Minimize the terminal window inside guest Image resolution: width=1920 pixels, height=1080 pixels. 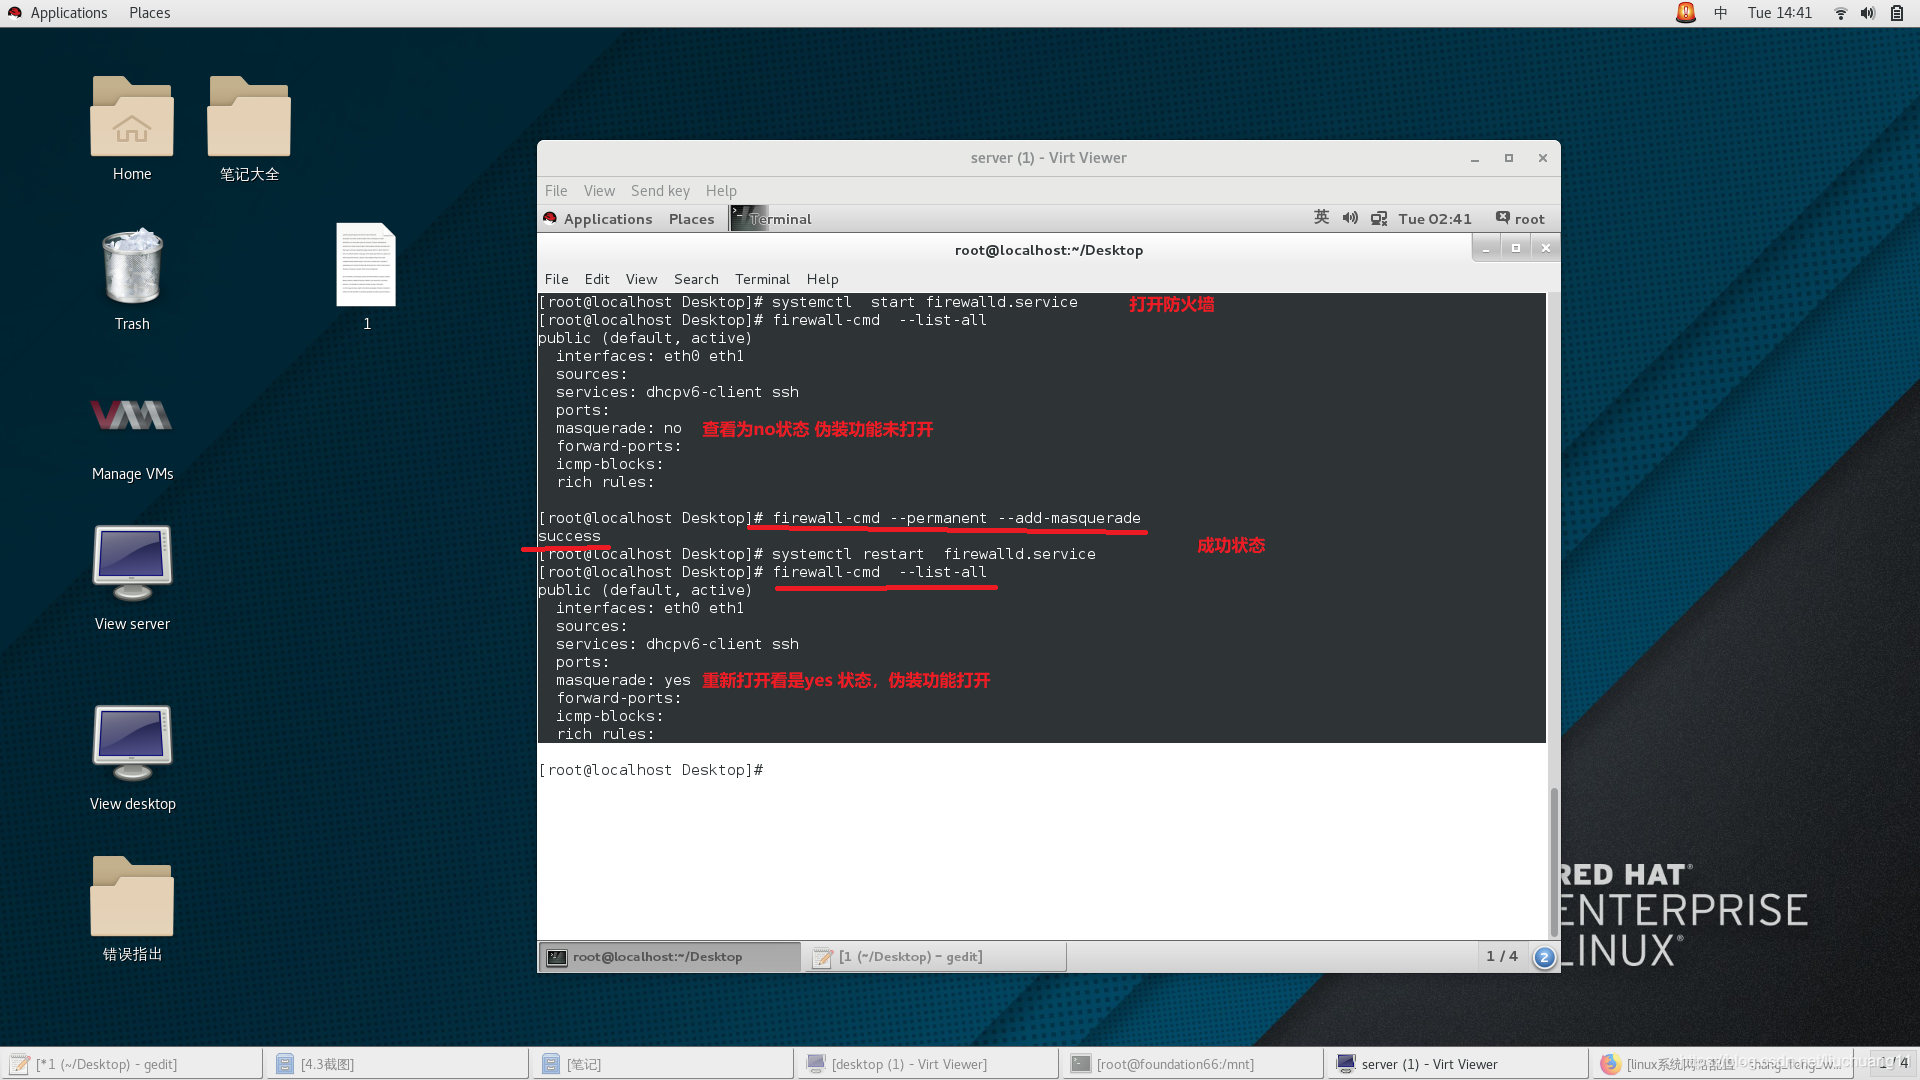1486,248
